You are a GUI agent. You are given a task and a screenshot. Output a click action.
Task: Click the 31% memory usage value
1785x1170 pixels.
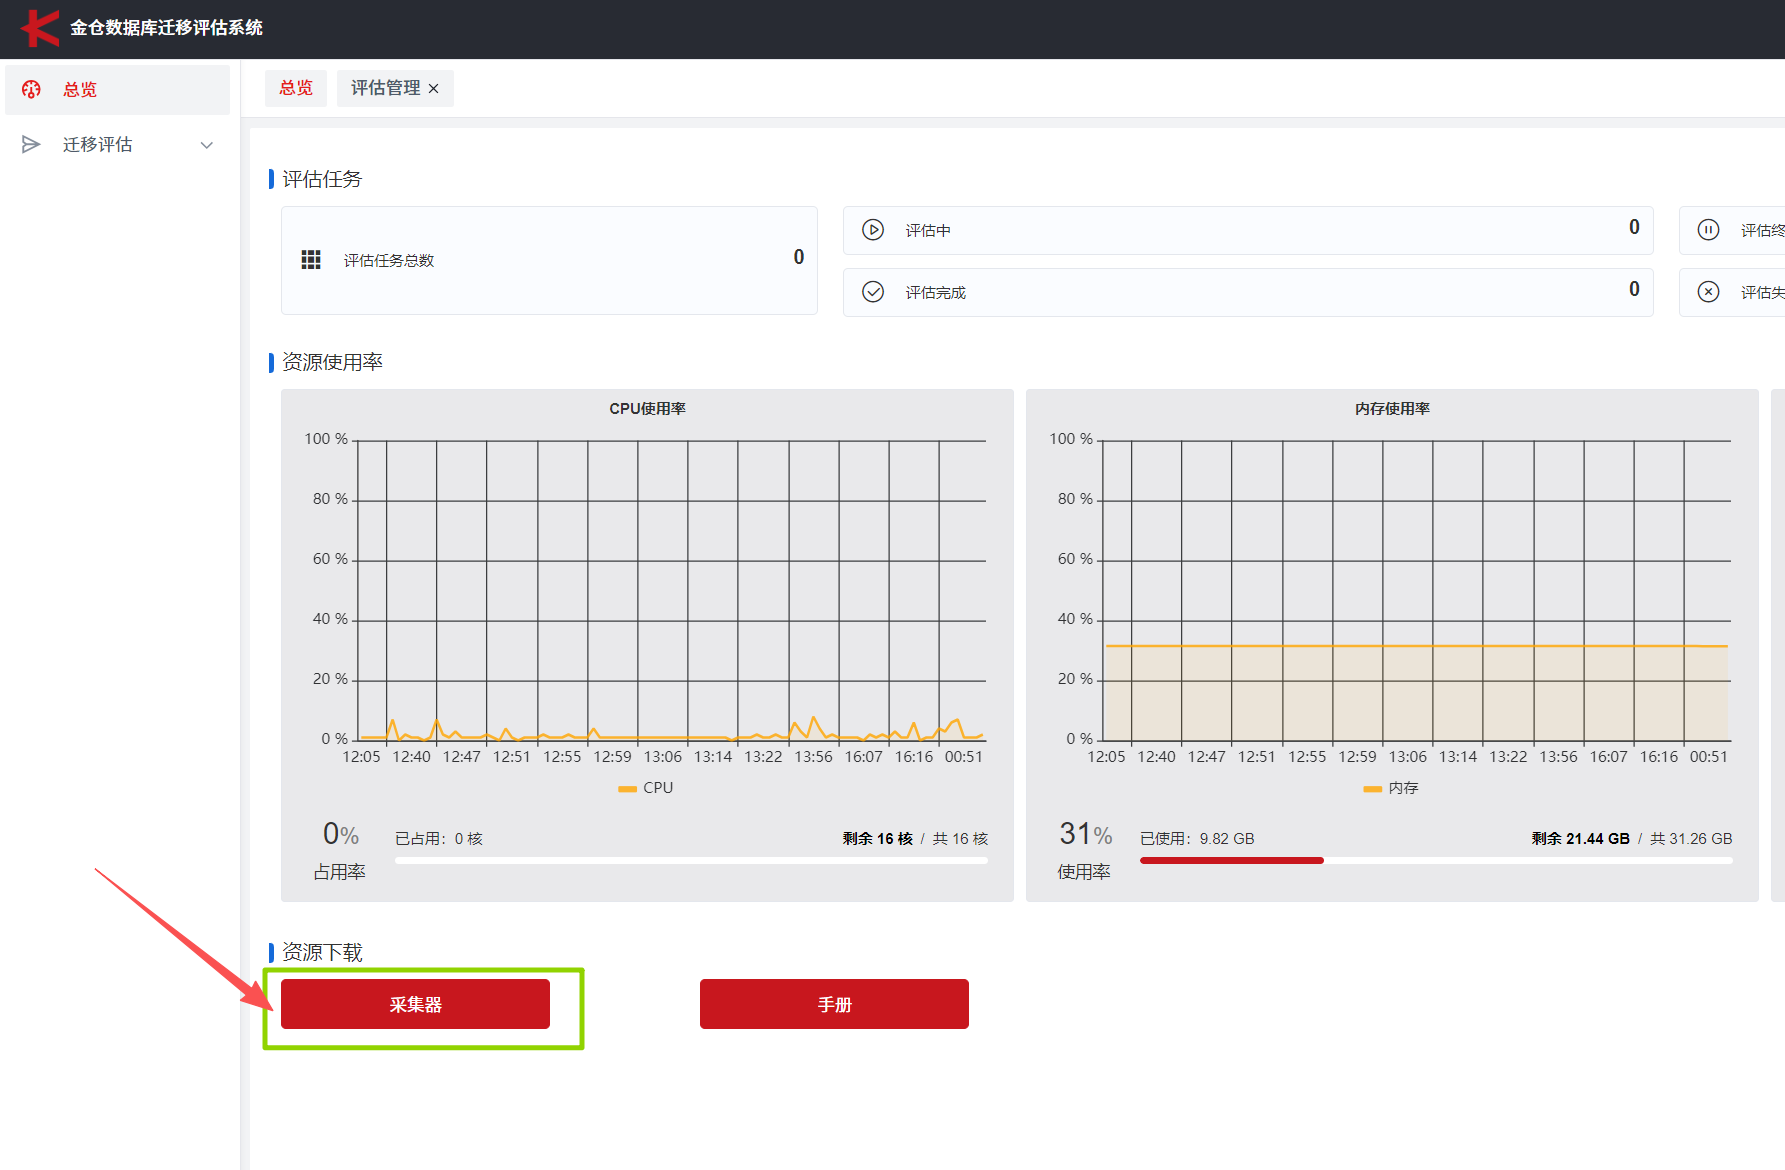(1086, 834)
